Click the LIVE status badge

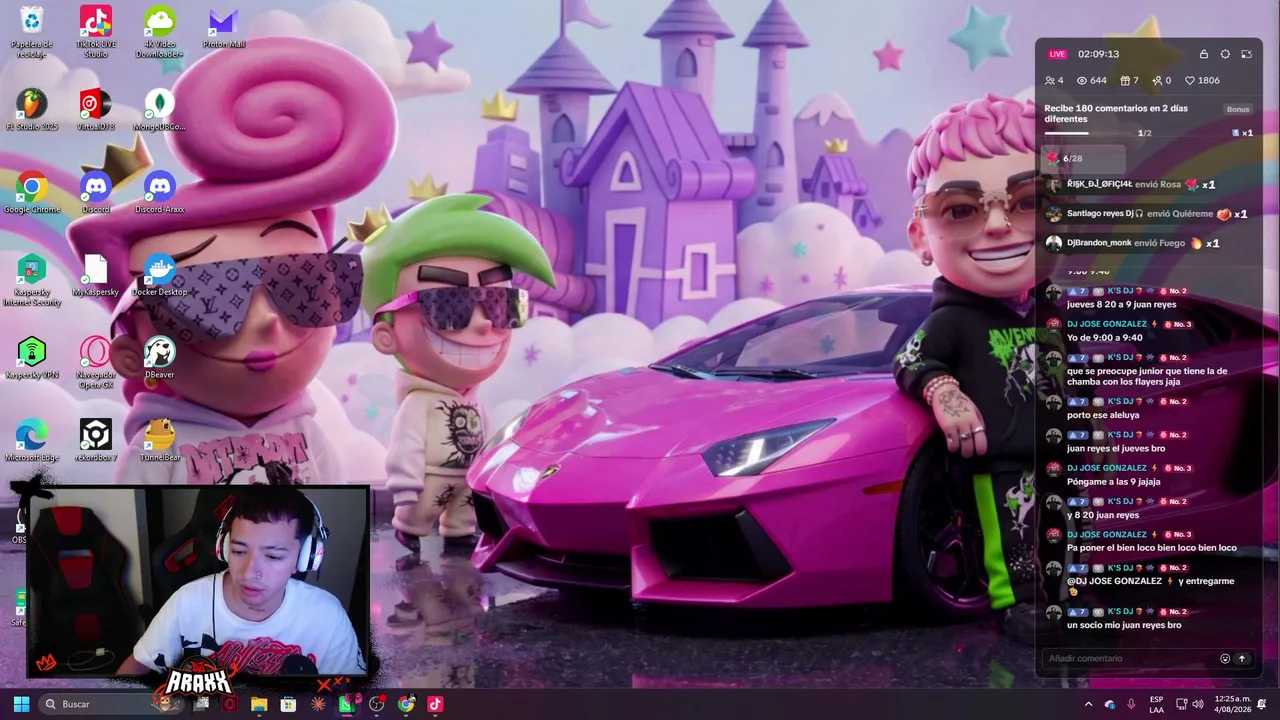pyautogui.click(x=1057, y=54)
